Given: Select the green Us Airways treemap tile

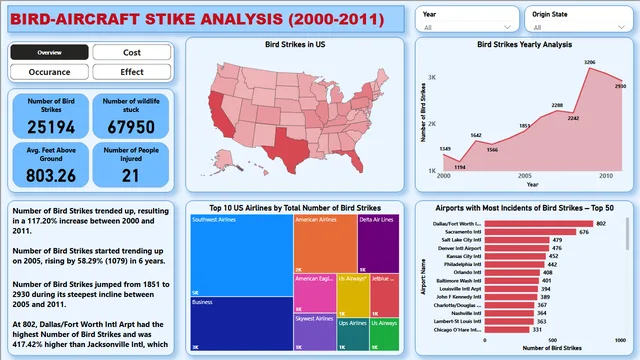Looking at the screenshot, I should point(384,335).
